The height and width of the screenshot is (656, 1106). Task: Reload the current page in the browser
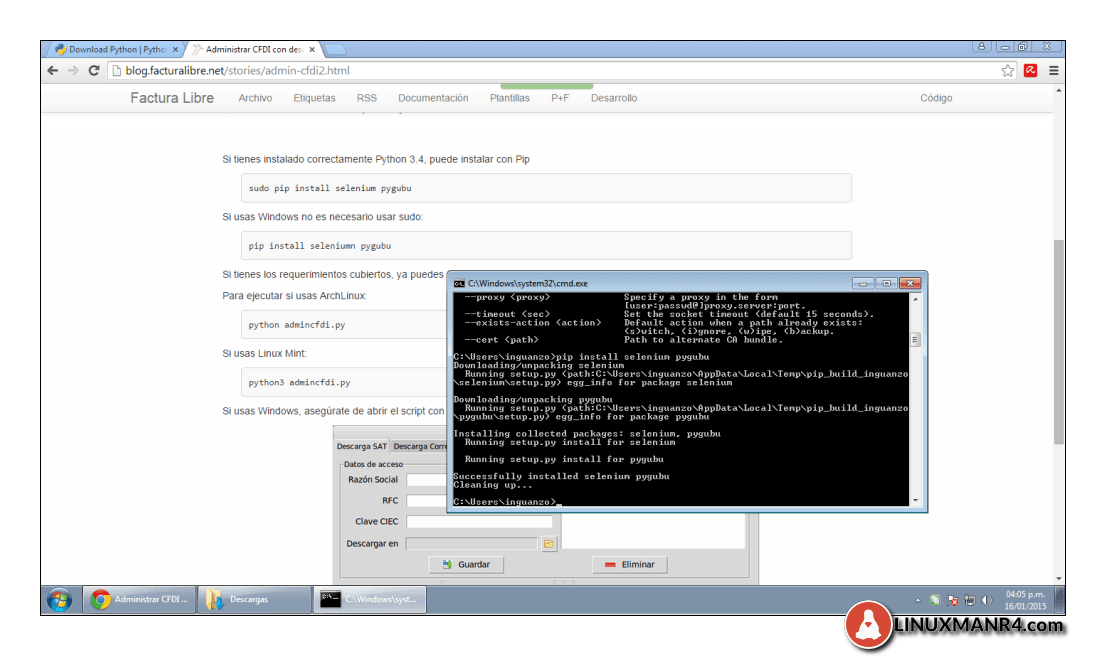click(x=92, y=70)
